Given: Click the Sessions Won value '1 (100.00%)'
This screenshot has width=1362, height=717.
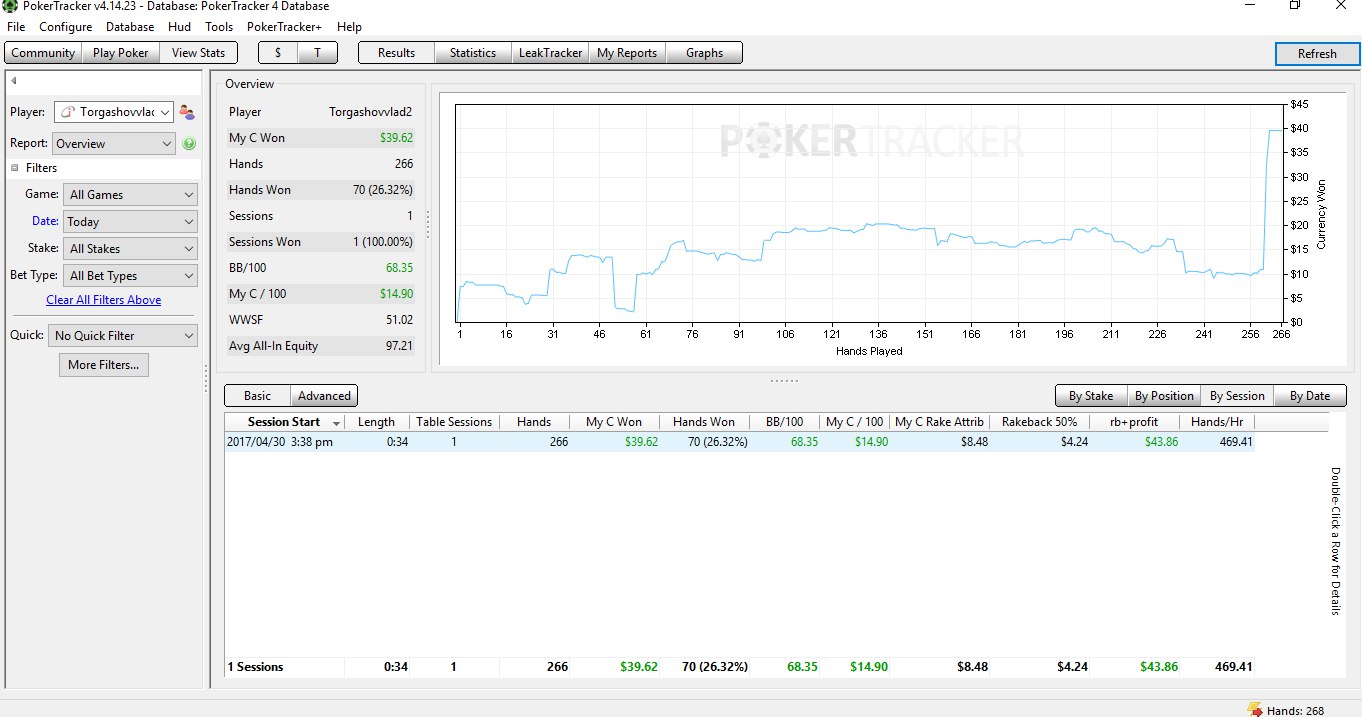Looking at the screenshot, I should [382, 242].
